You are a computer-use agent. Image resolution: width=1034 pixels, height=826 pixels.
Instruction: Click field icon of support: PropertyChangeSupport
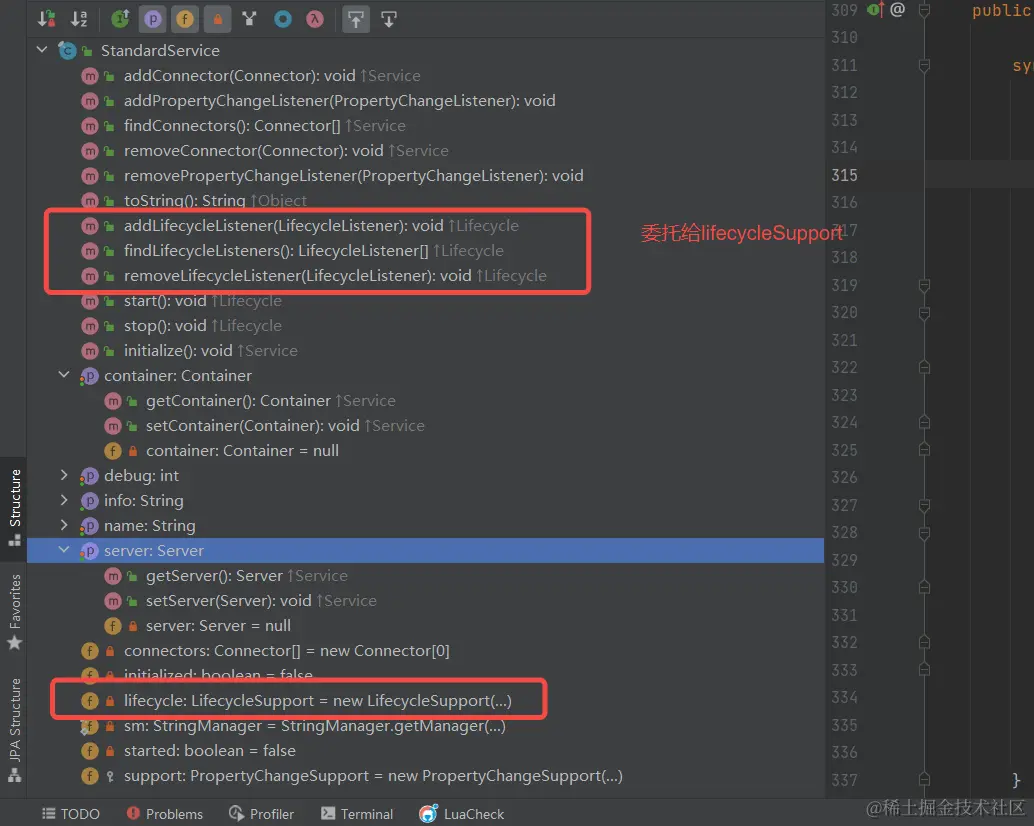[90, 776]
